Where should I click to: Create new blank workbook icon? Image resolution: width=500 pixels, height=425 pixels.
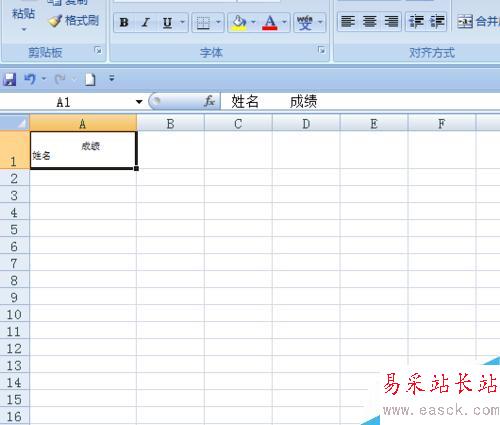tap(90, 79)
